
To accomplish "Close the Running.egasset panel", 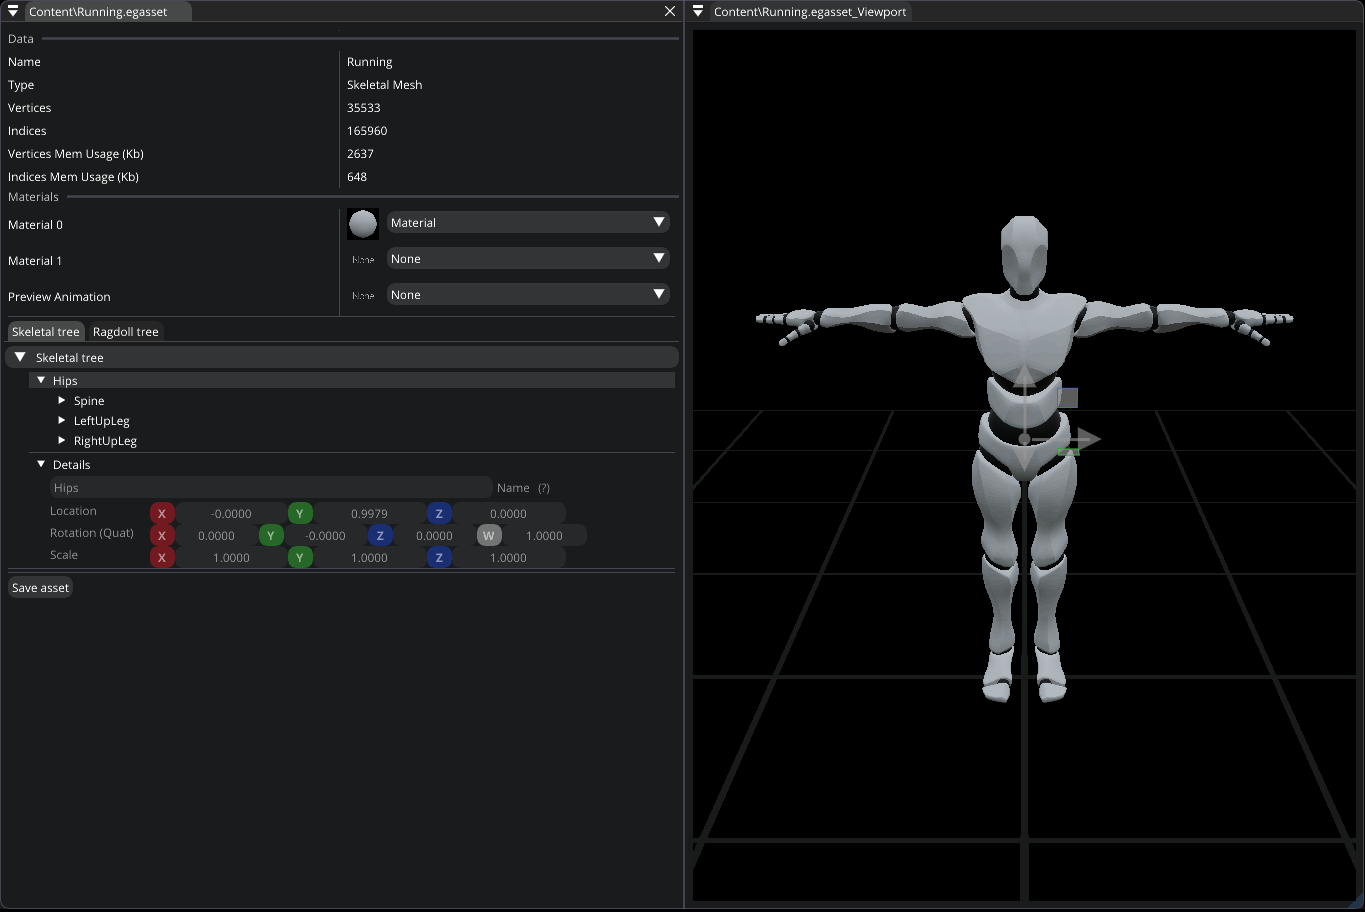I will (670, 11).
